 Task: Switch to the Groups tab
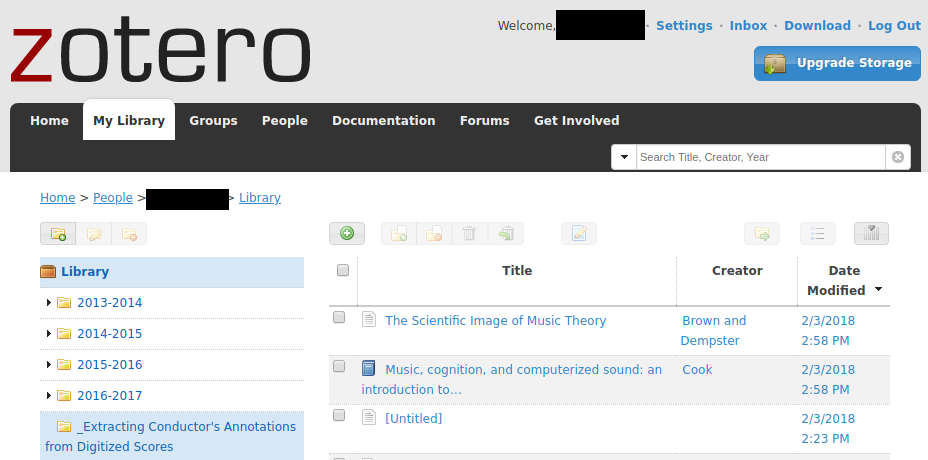pyautogui.click(x=213, y=120)
